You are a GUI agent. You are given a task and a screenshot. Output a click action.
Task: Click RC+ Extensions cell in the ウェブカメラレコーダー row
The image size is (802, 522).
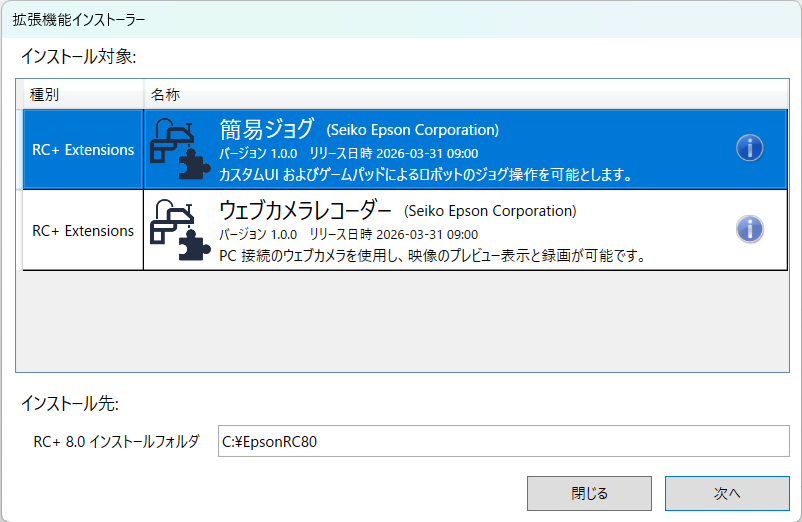[x=83, y=230]
